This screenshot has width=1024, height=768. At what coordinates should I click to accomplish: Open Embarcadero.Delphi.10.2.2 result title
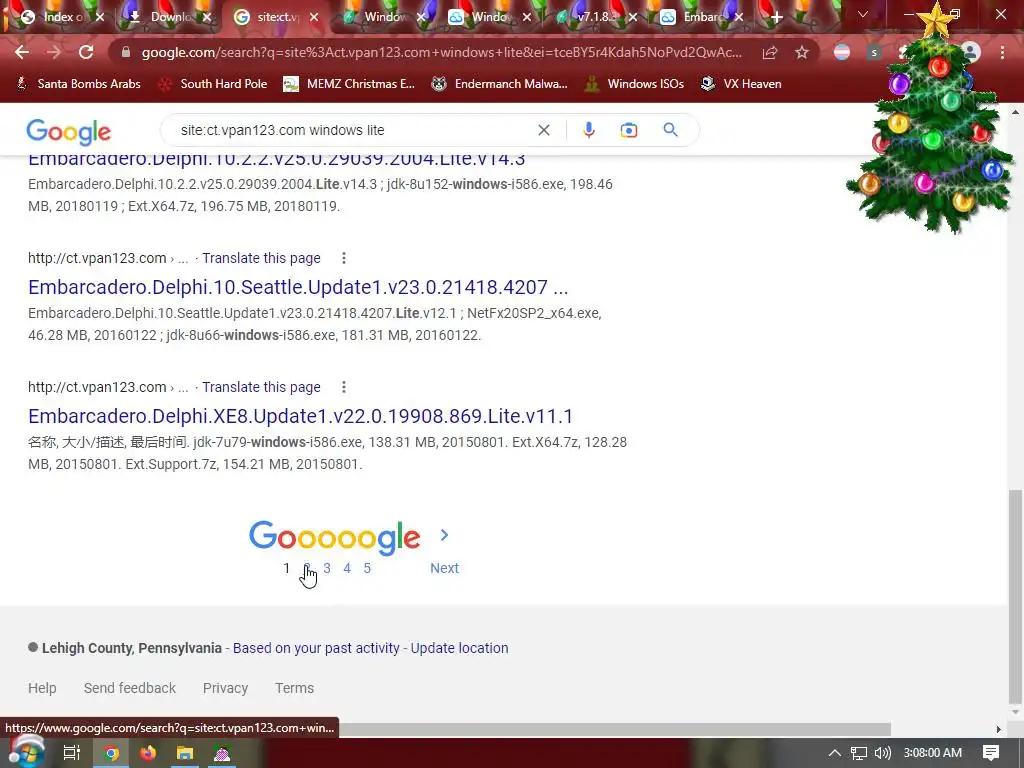click(x=277, y=159)
